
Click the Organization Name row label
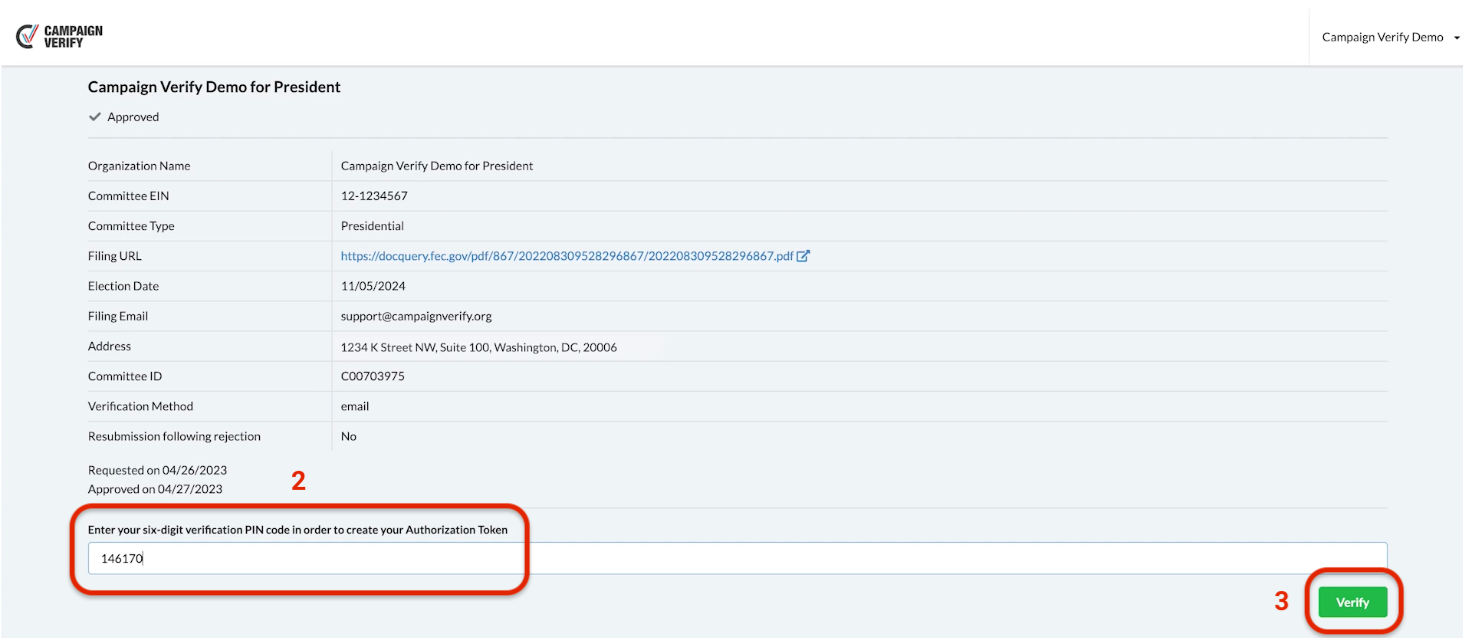coord(139,166)
